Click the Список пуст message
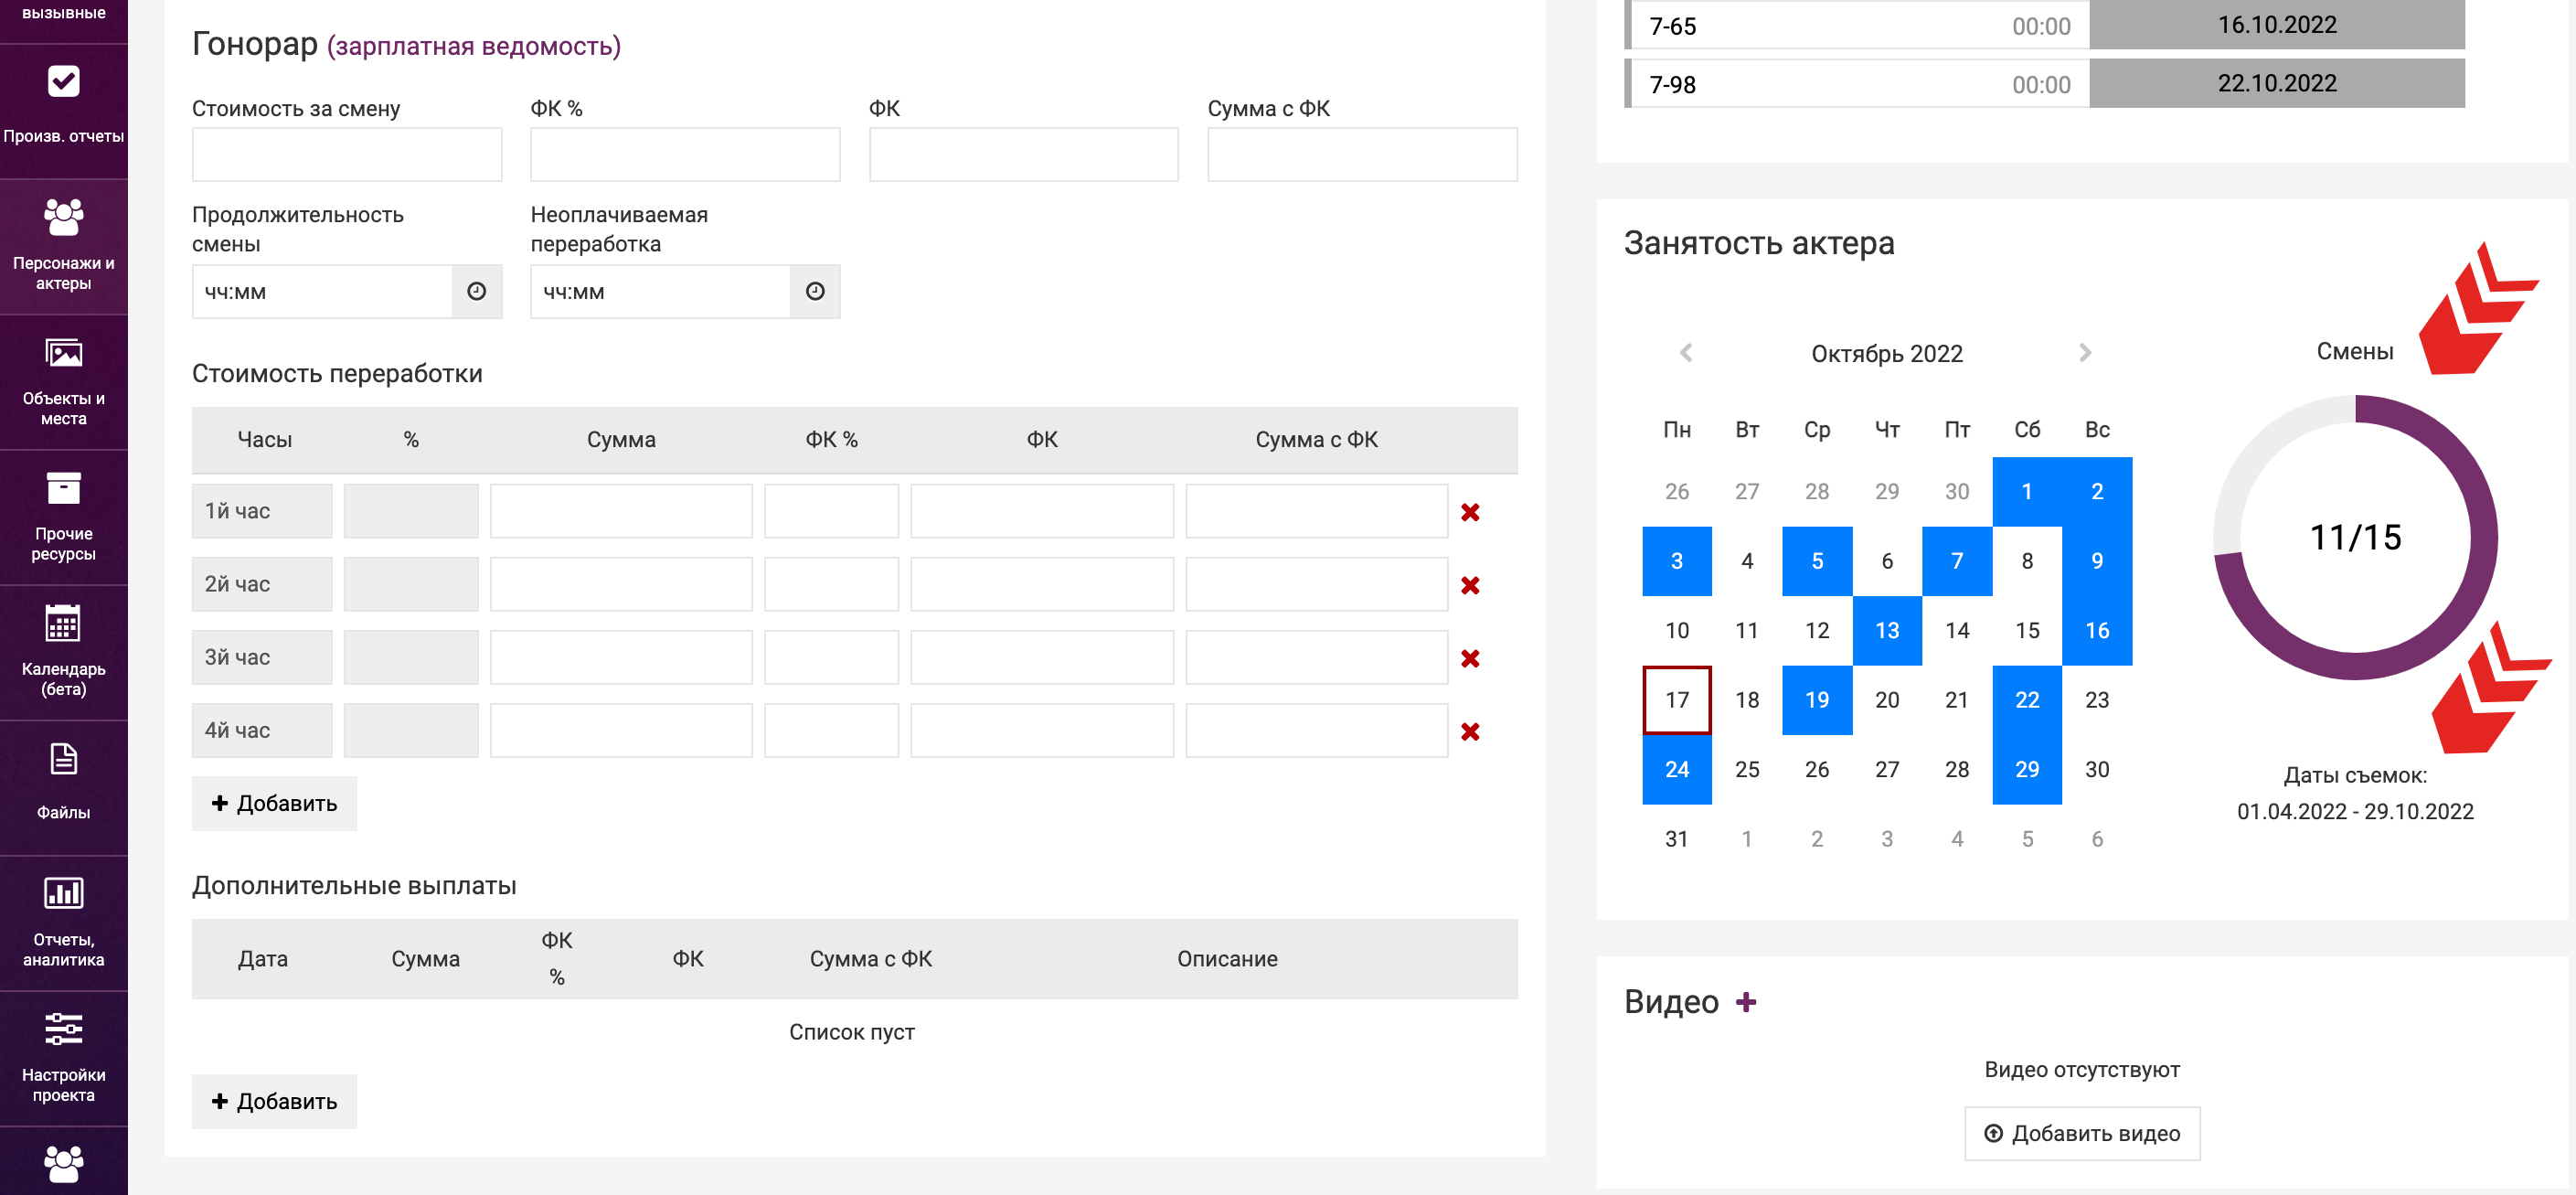 [852, 1031]
